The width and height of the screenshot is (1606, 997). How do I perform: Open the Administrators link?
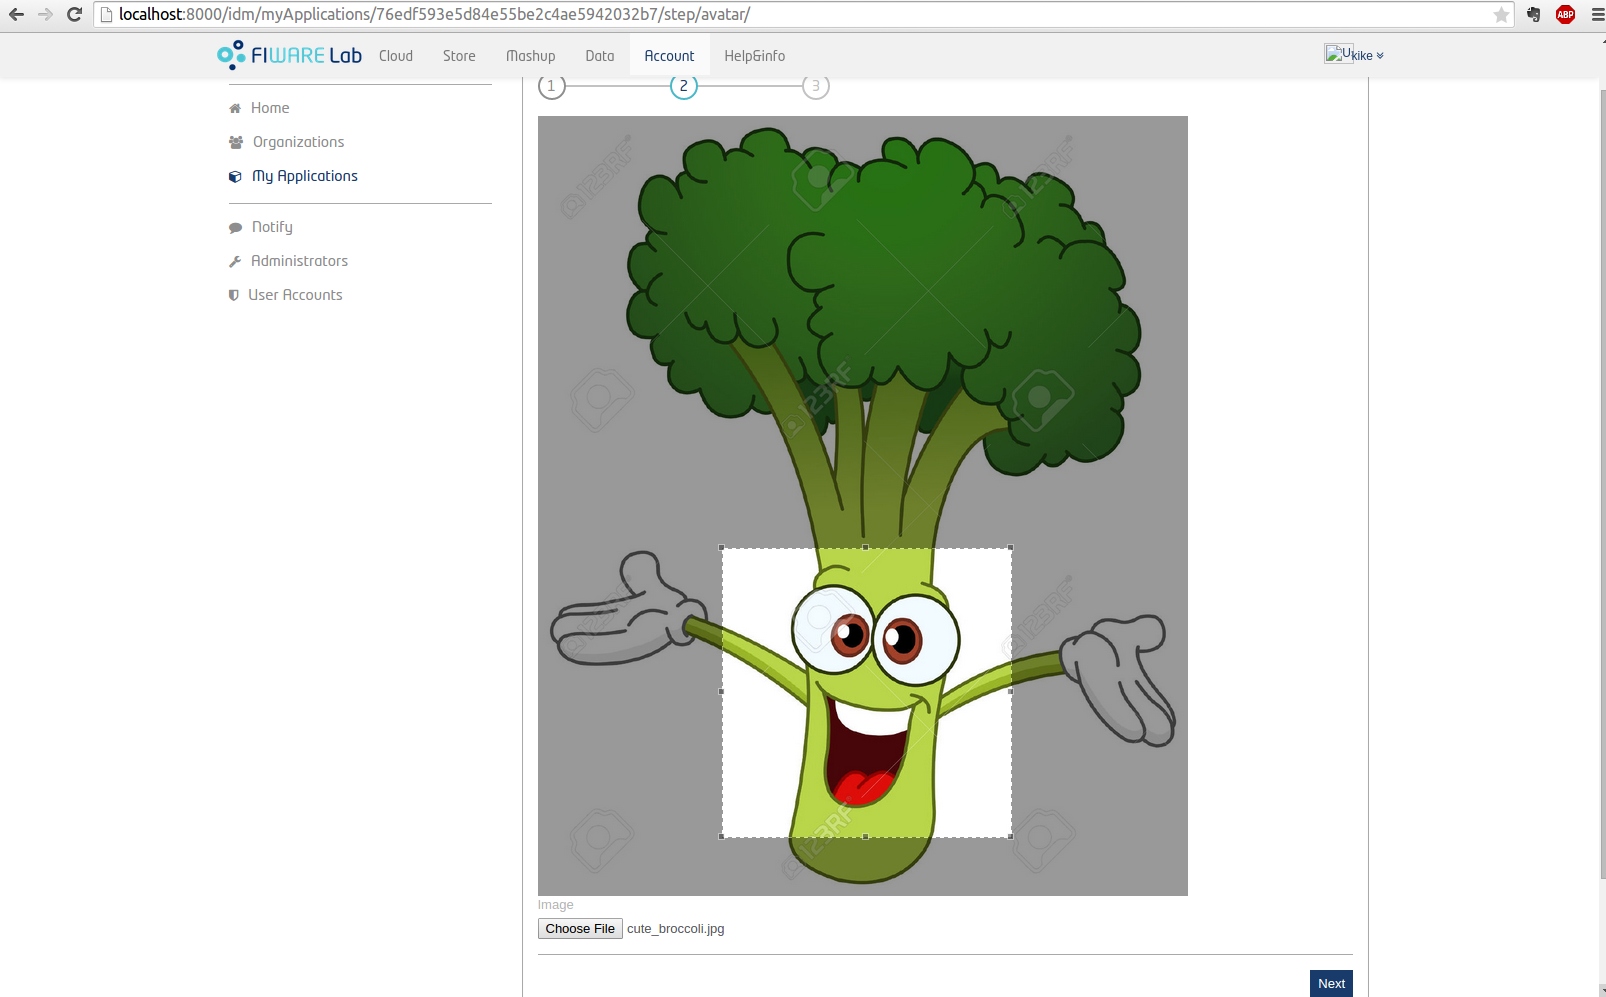coord(299,261)
